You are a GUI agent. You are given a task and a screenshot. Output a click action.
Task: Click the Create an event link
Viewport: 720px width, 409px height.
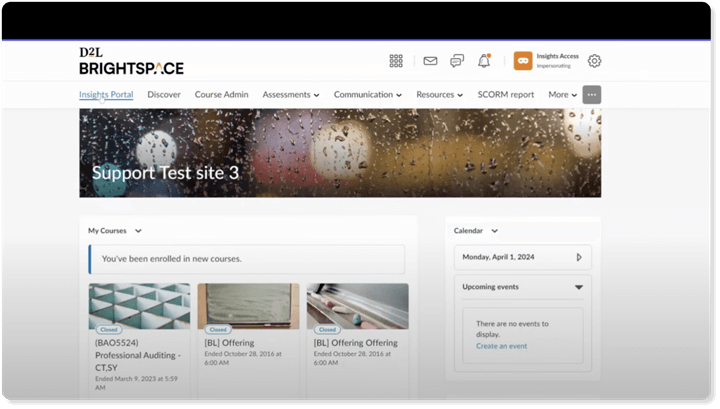[x=501, y=346]
